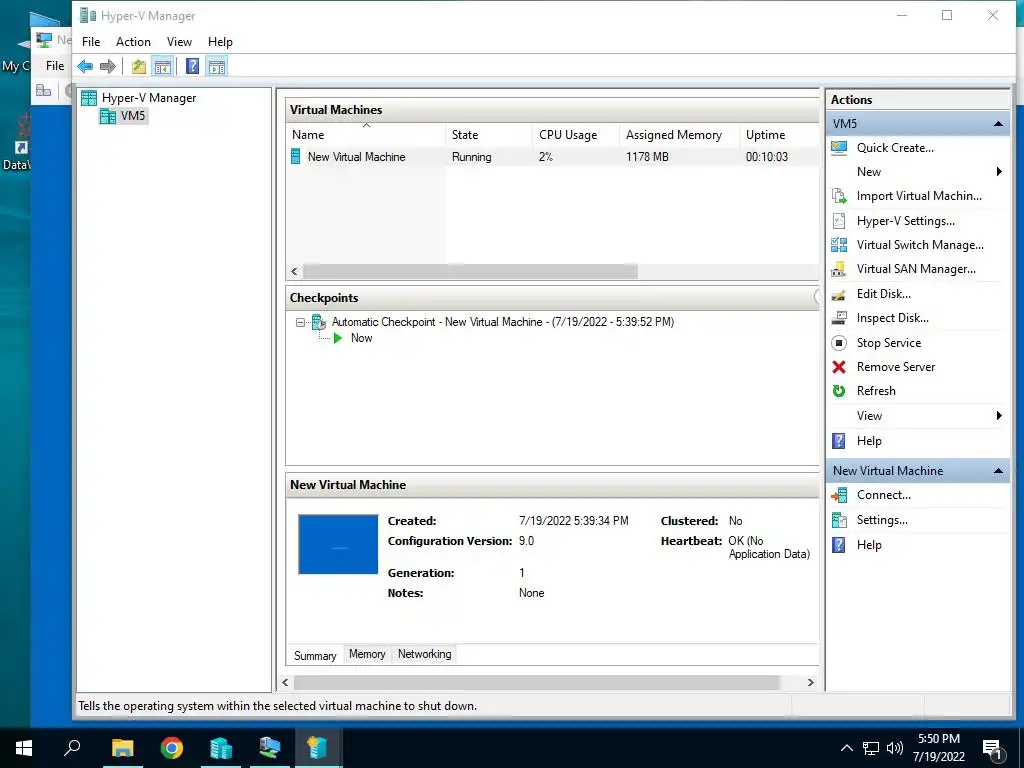Screen dimensions: 1024x768
Task: Click the details pane horizontal scrollbar
Action: (x=537, y=682)
